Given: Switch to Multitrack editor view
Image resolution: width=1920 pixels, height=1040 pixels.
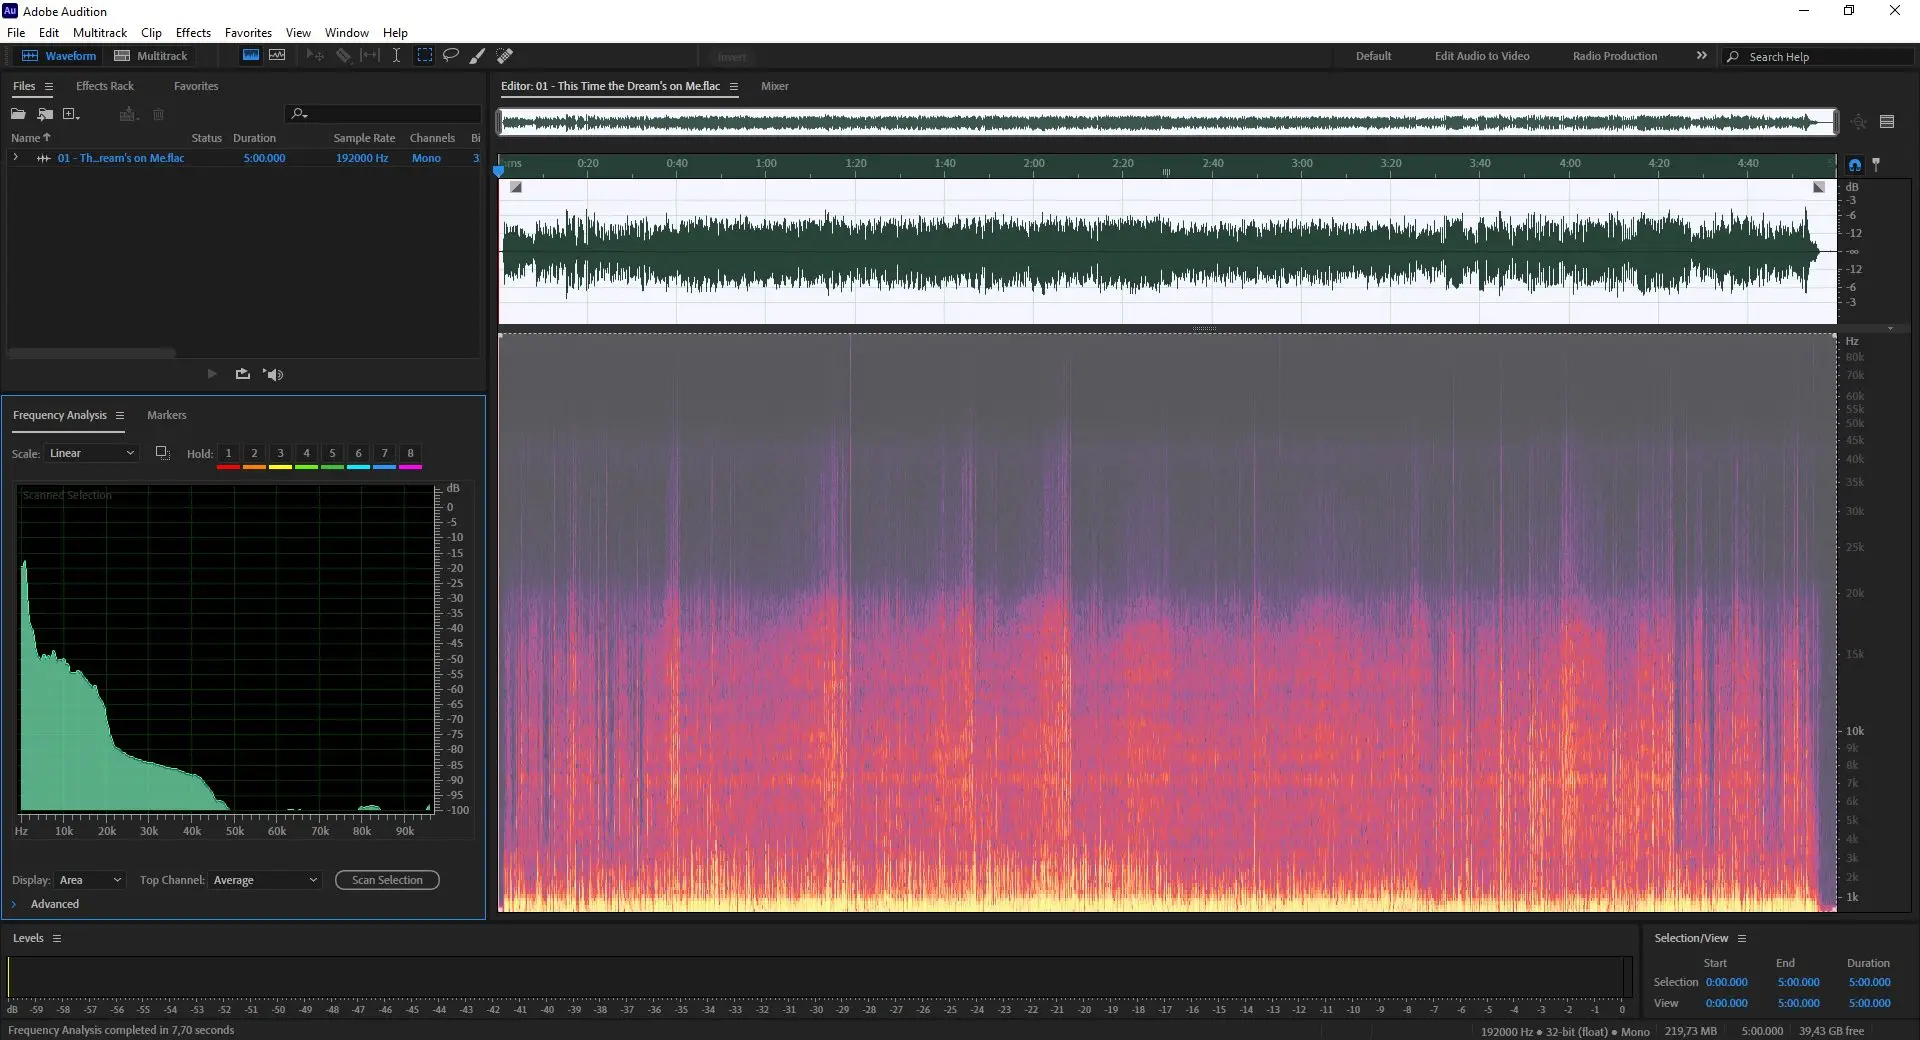Looking at the screenshot, I should coord(150,56).
